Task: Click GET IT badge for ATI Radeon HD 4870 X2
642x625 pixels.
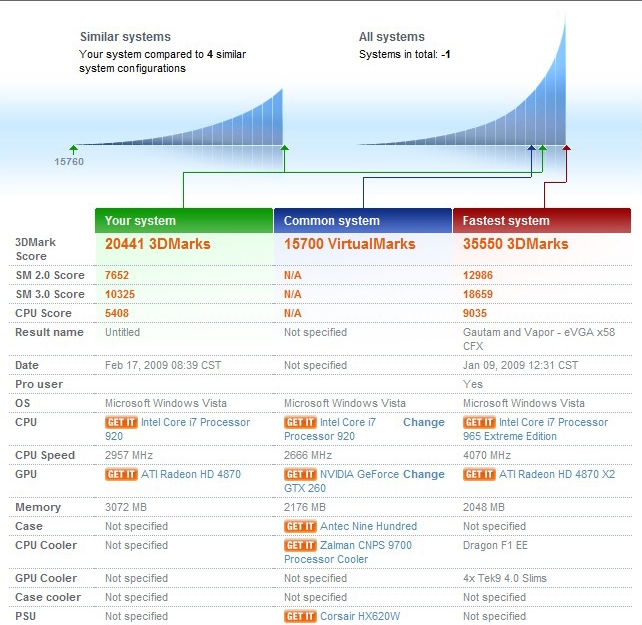Action: point(479,474)
